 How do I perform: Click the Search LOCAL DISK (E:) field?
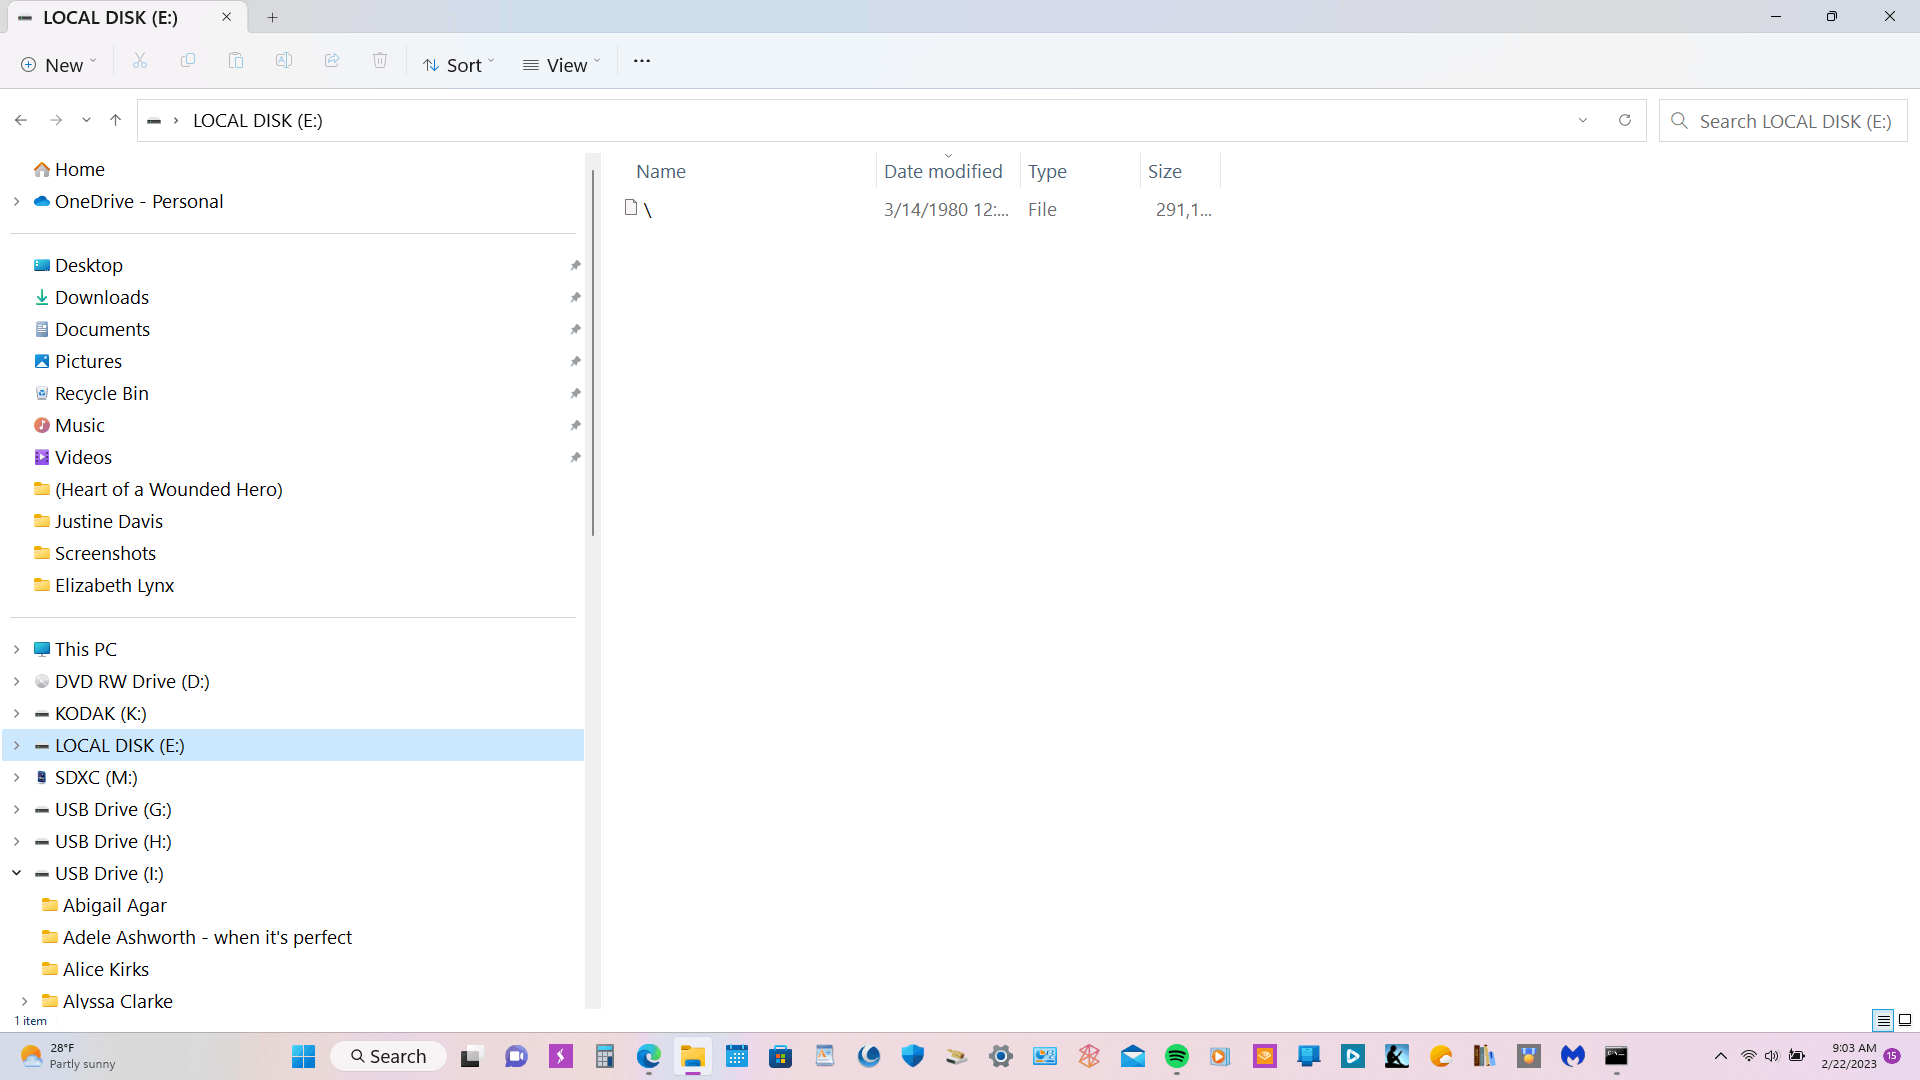coord(1794,121)
